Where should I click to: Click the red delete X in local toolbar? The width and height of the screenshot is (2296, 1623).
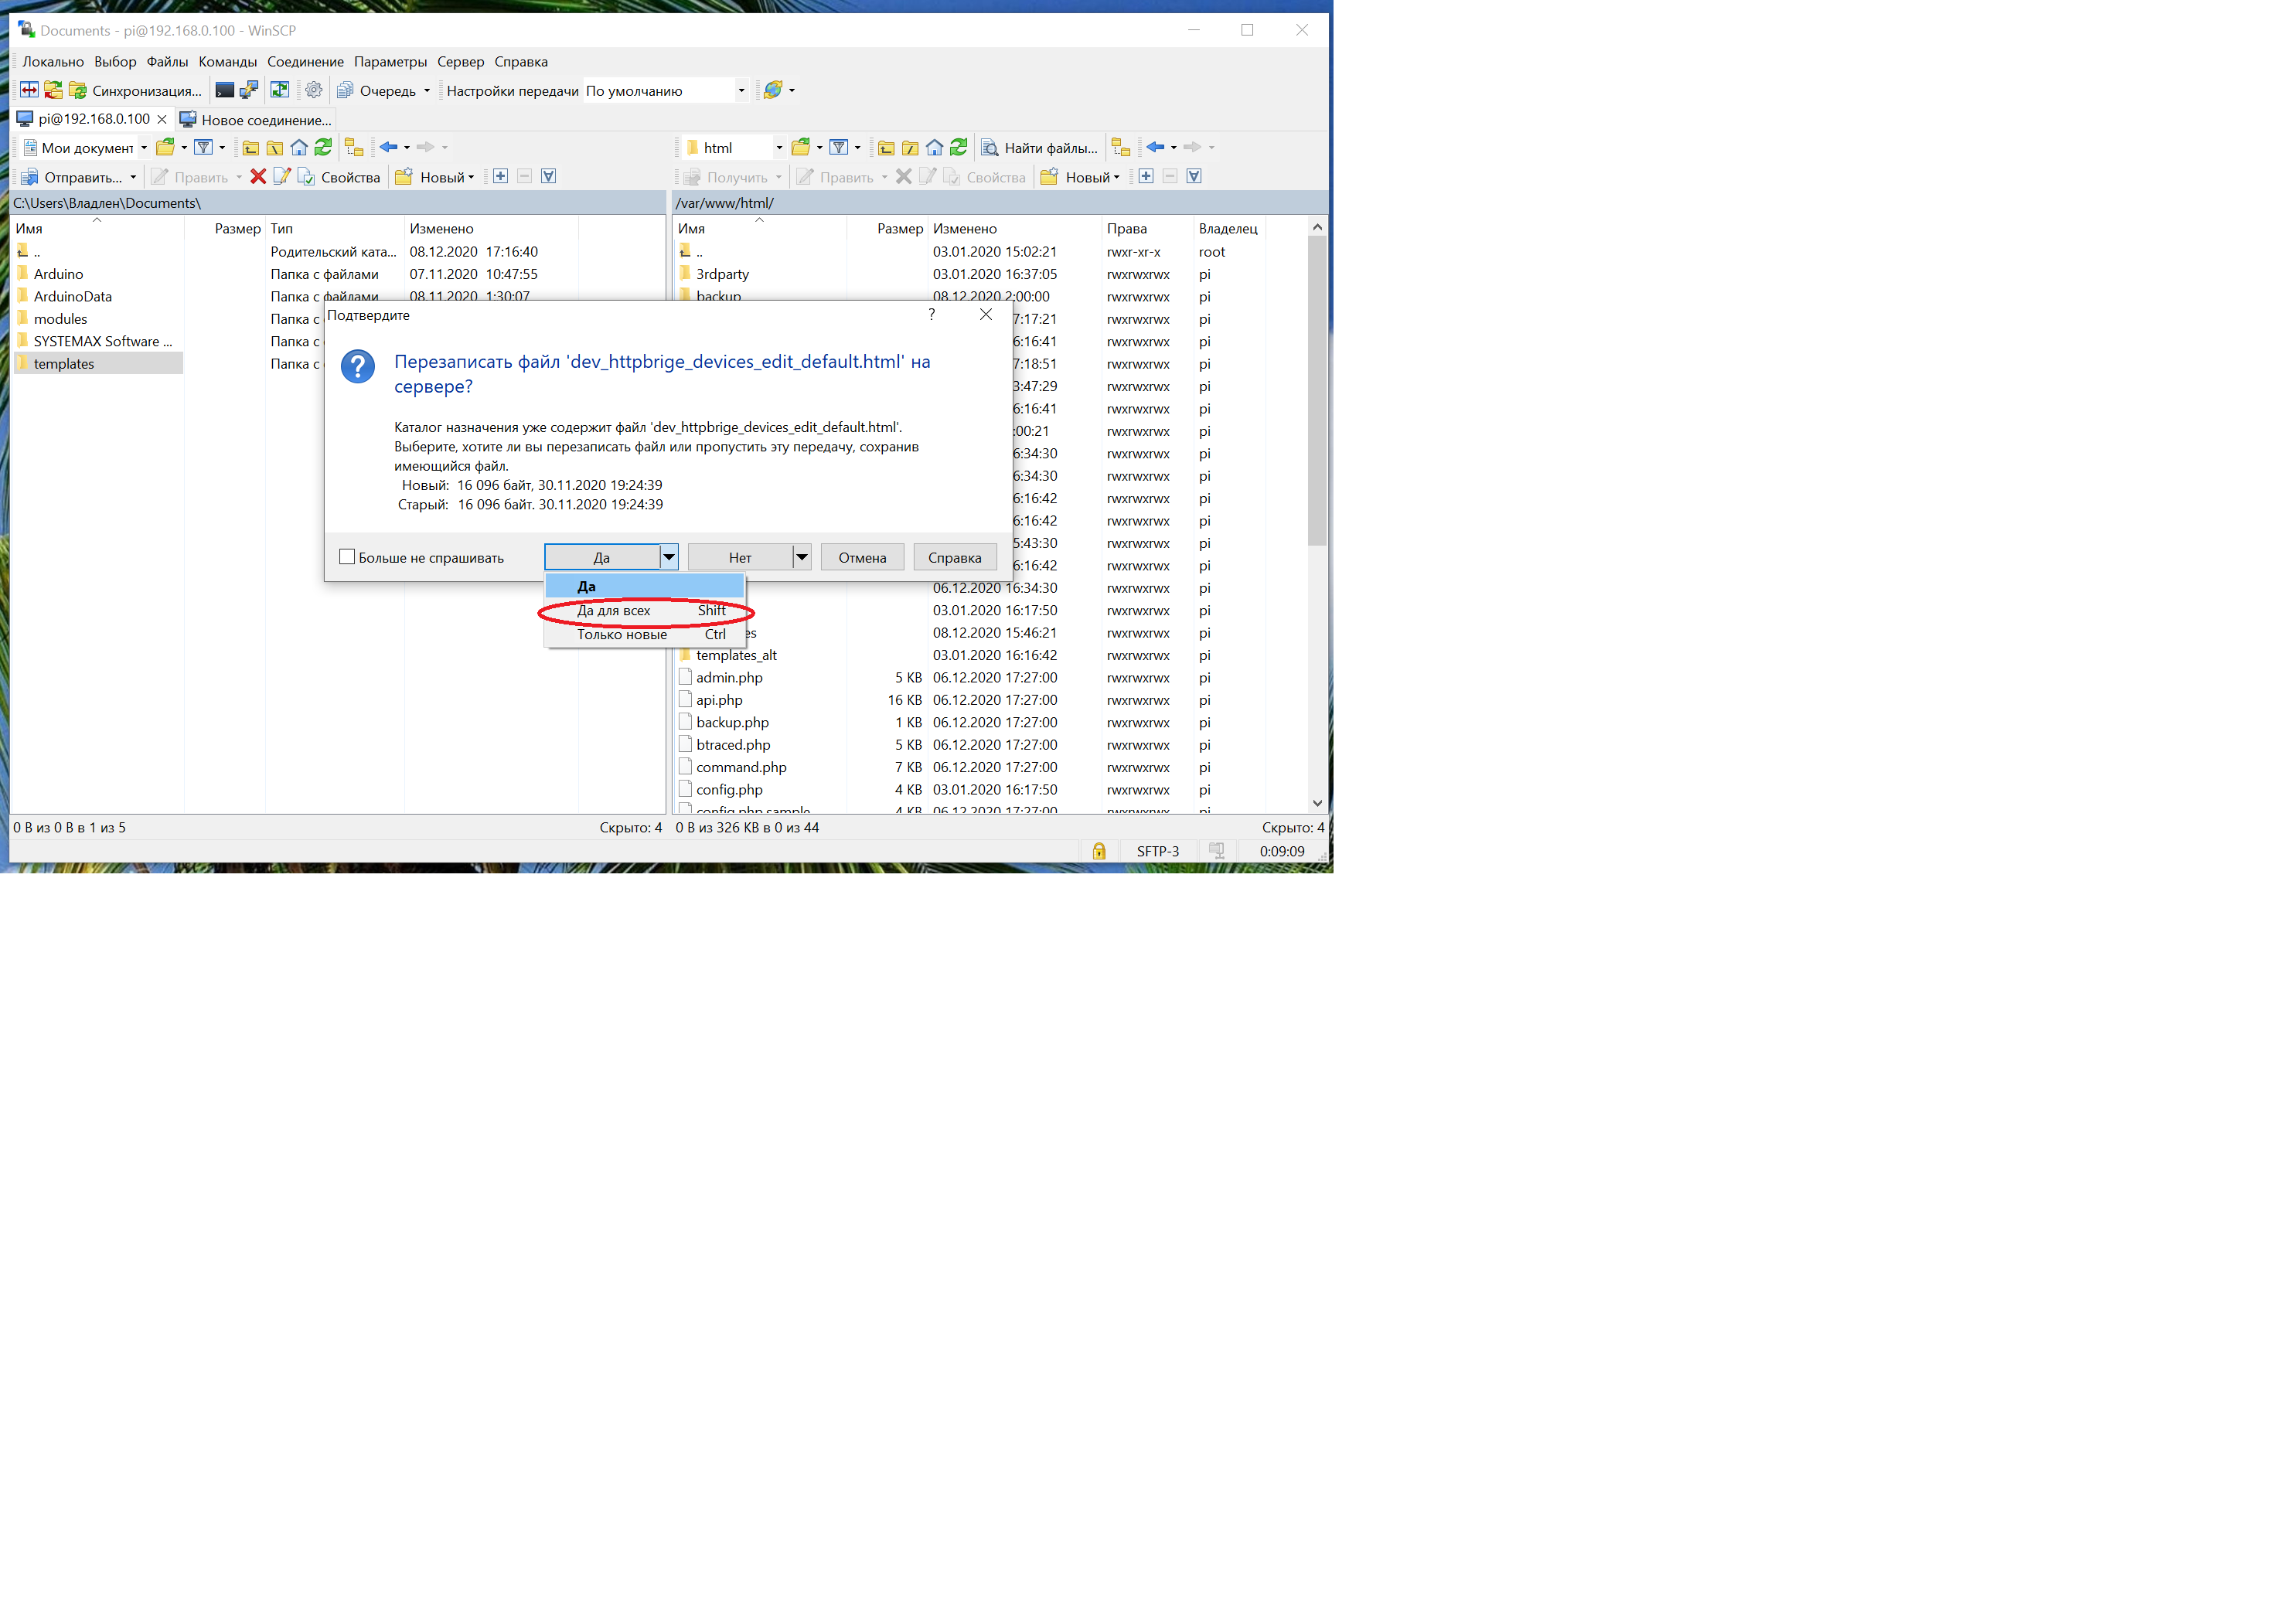(x=258, y=177)
